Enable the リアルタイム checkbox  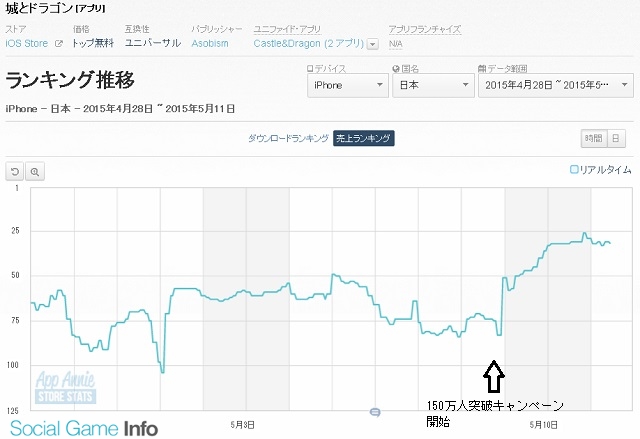(574, 170)
